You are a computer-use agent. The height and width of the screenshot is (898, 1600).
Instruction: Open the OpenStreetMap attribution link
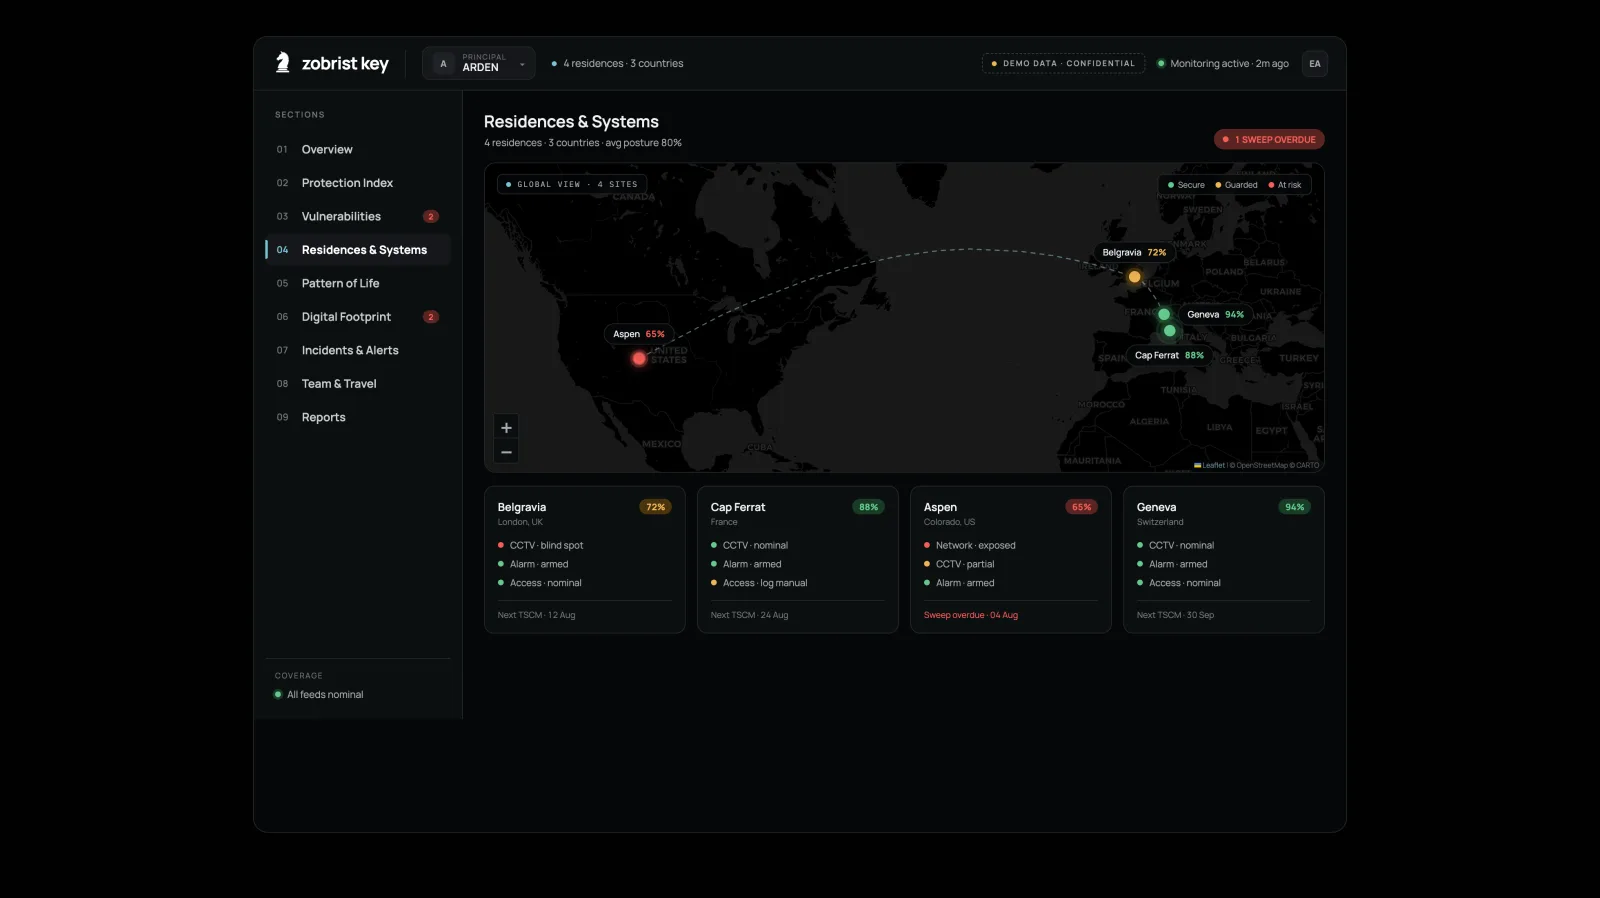tap(1261, 465)
